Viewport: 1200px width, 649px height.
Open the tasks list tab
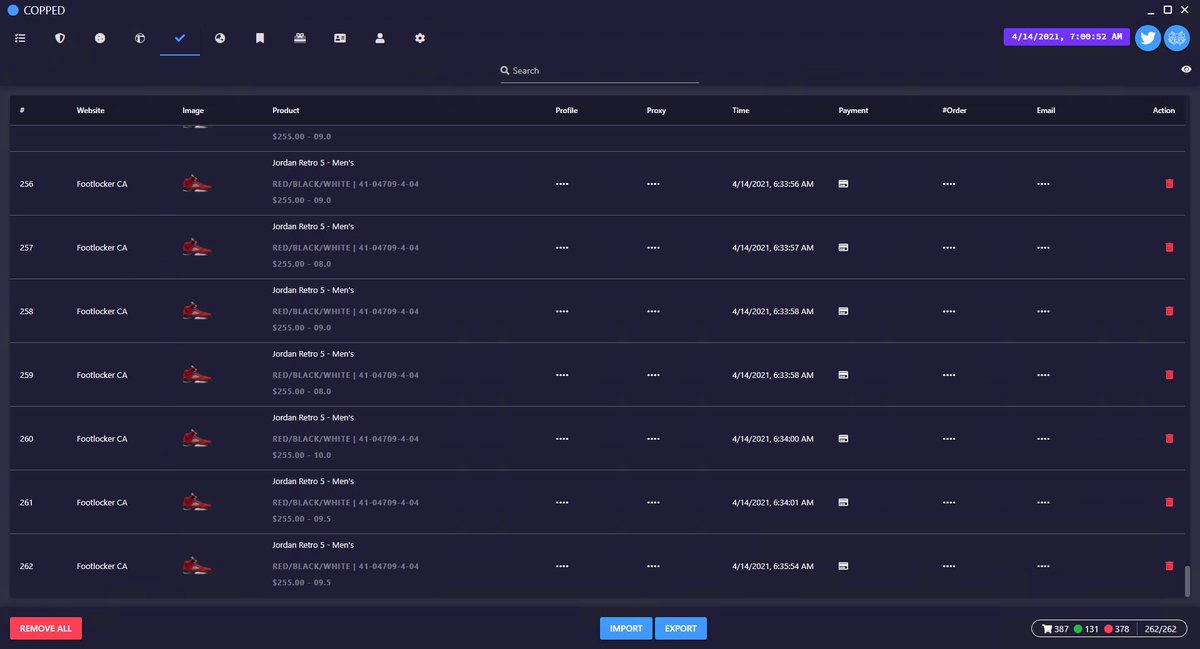coord(20,38)
